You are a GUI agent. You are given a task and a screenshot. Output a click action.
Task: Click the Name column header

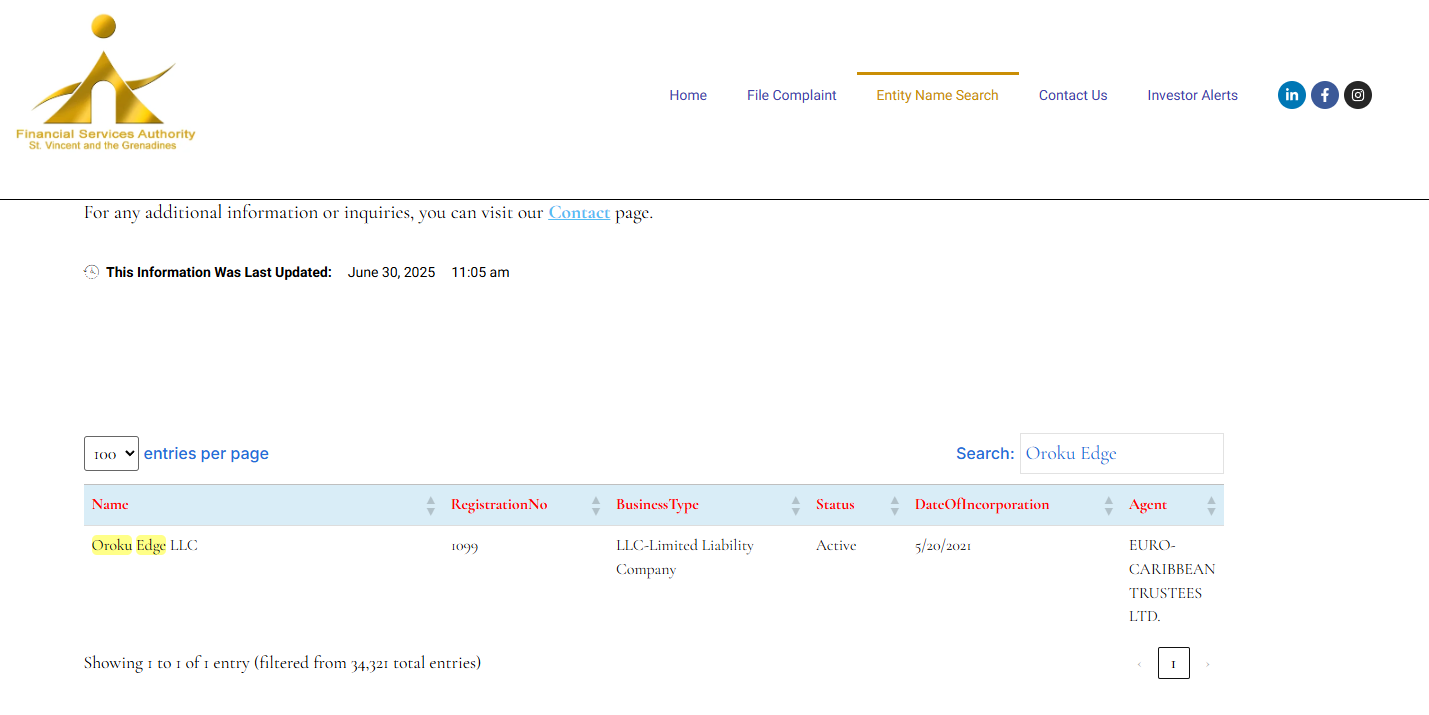point(264,505)
